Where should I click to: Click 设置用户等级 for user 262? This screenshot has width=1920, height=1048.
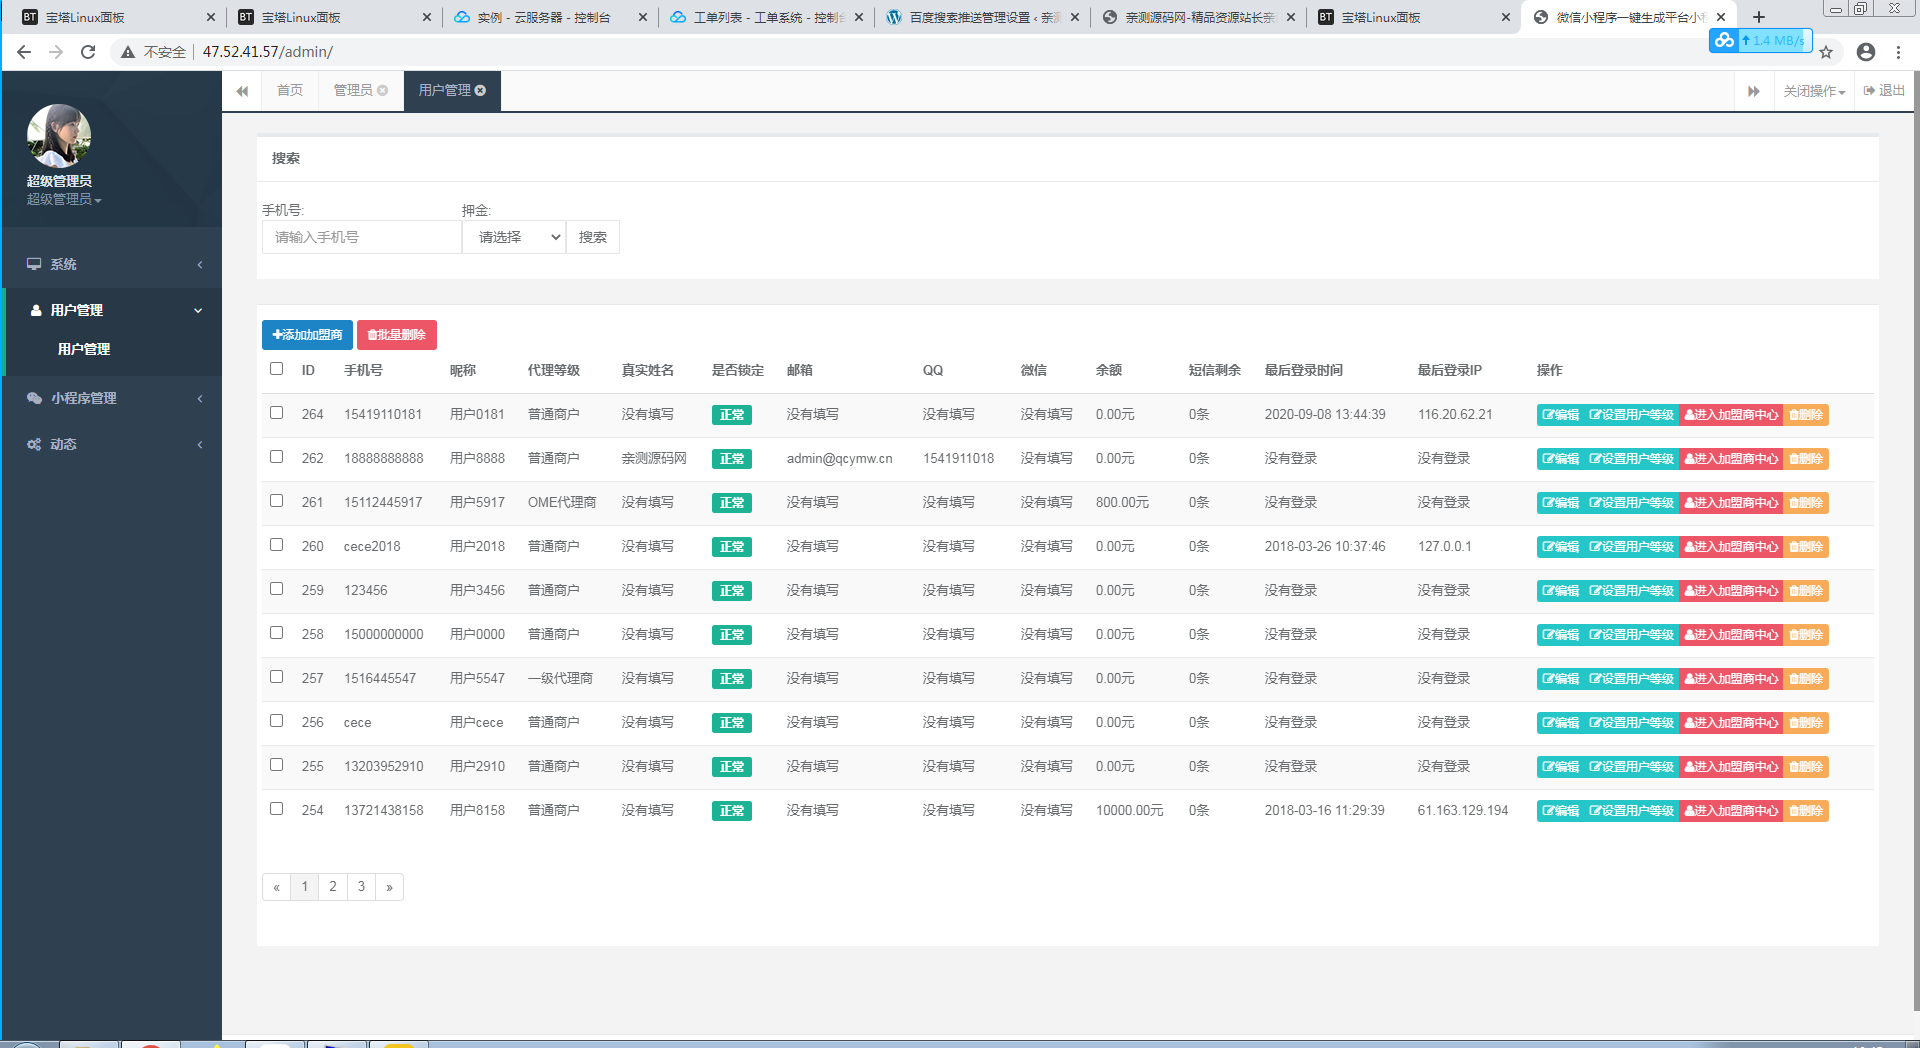(x=1631, y=459)
